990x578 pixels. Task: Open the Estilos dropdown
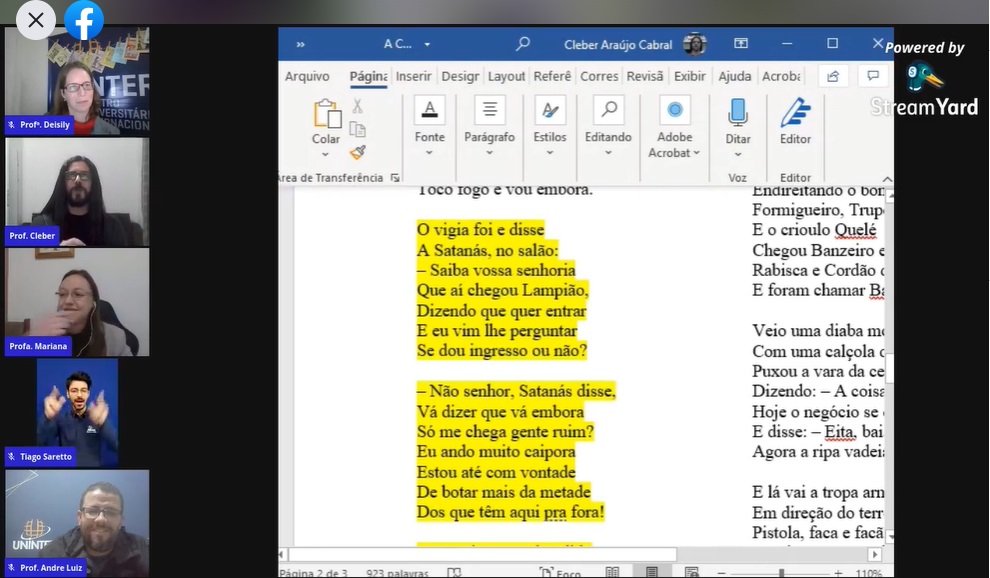[x=549, y=153]
